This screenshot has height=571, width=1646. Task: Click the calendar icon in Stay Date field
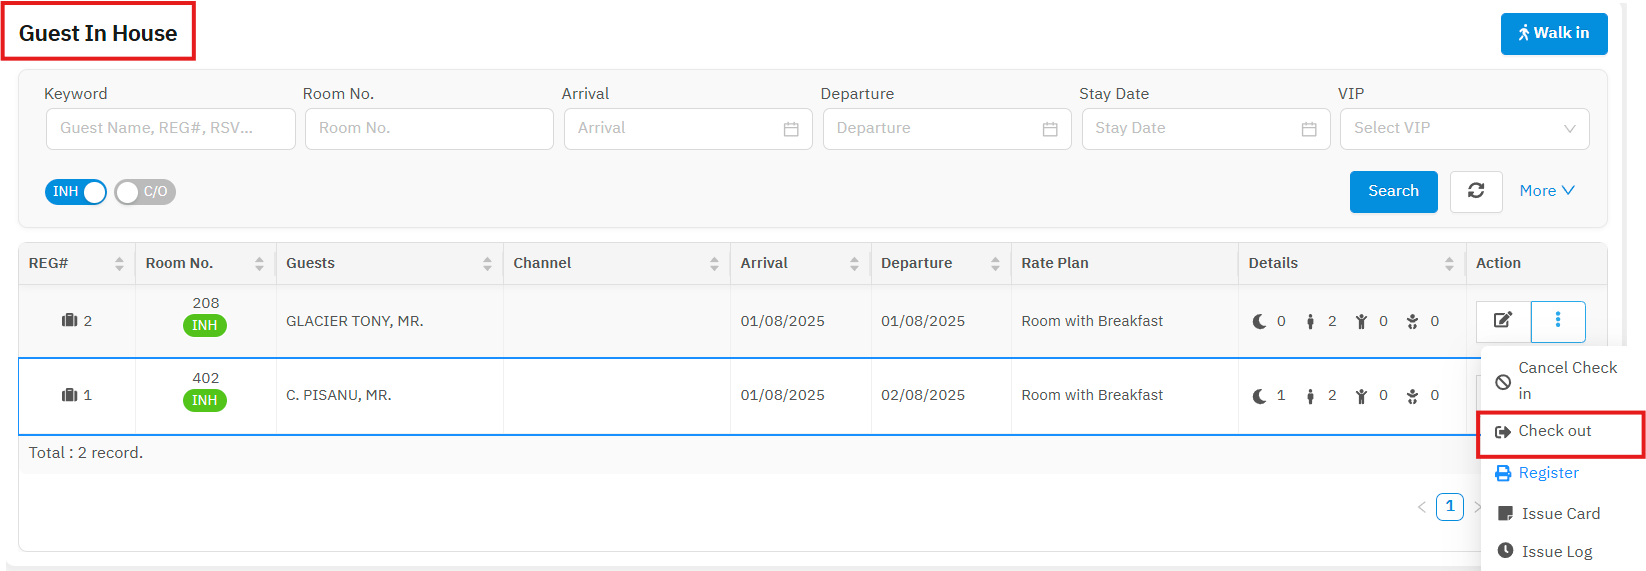coord(1309,129)
